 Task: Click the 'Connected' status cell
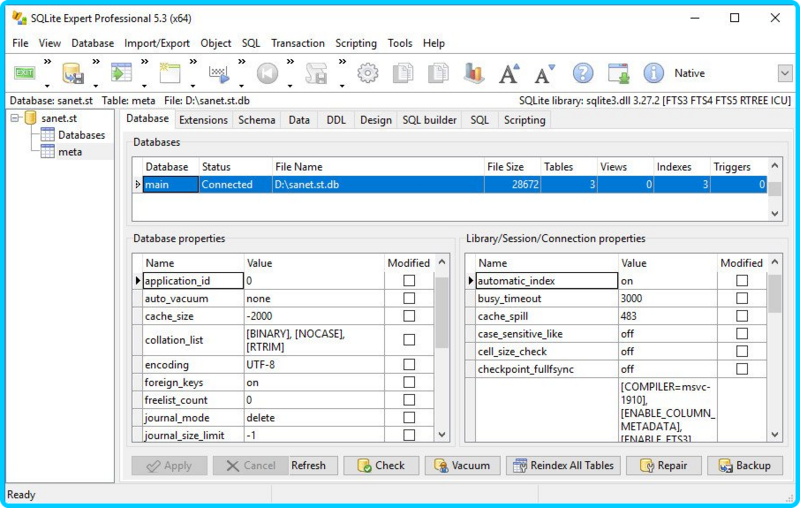[x=235, y=185]
